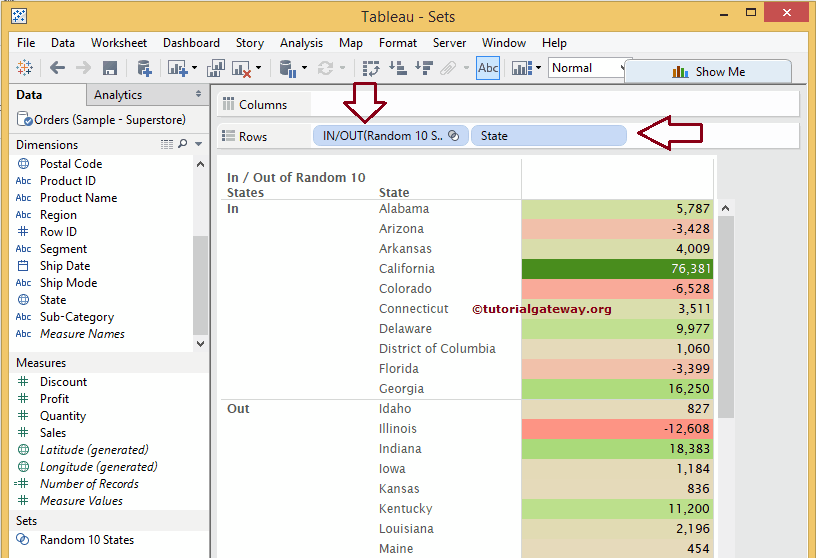Click the Save disk icon
This screenshot has height=558, width=816.
pyautogui.click(x=110, y=68)
